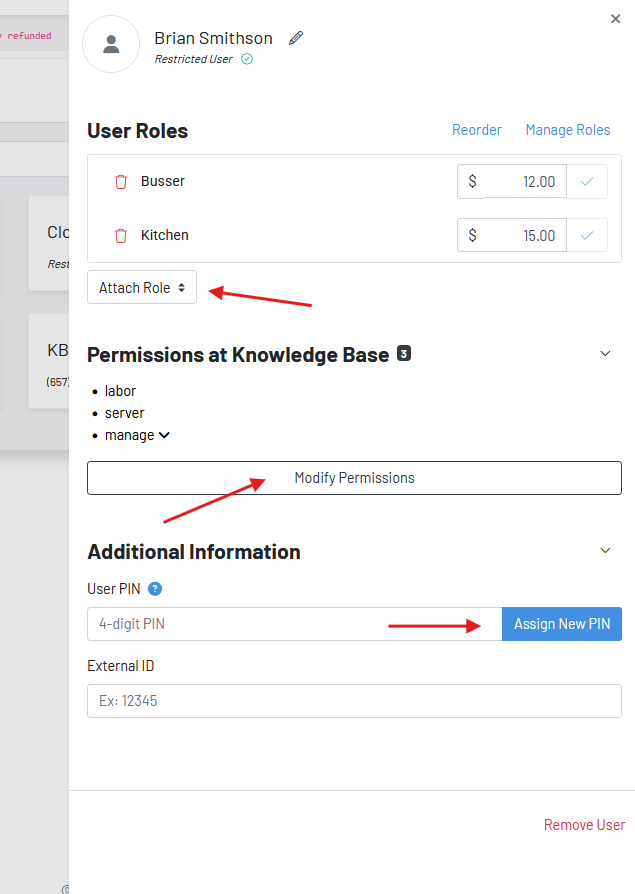Screen dimensions: 635x894
Task: Click the Remove User link
Action: [x=584, y=825]
